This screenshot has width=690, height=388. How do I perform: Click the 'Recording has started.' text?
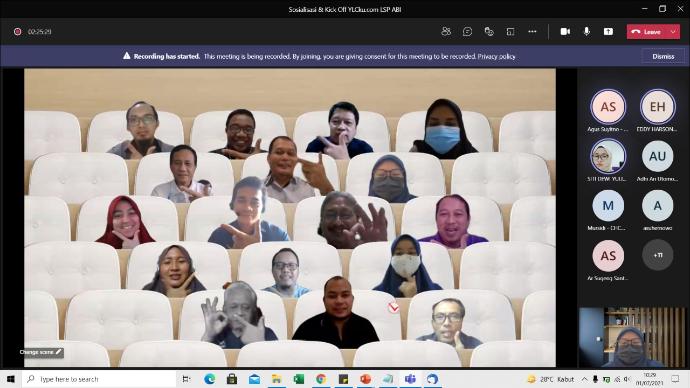(x=167, y=56)
